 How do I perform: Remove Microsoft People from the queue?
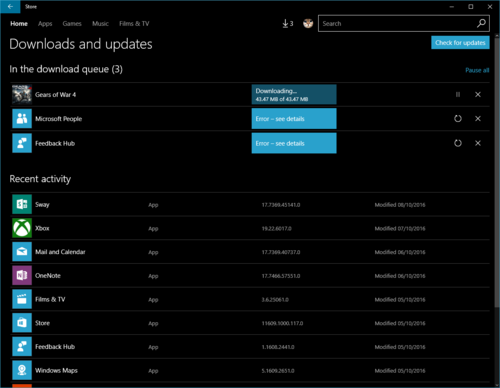coord(478,119)
